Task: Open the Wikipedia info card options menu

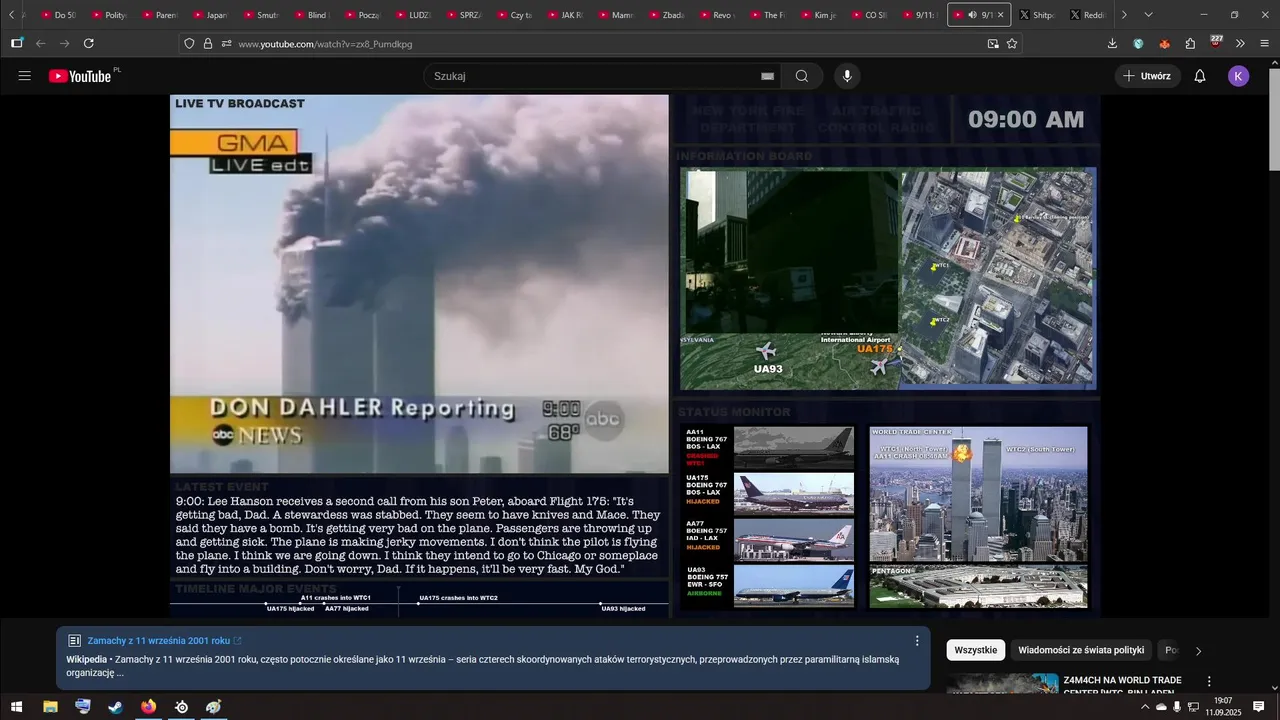Action: pyautogui.click(x=917, y=641)
